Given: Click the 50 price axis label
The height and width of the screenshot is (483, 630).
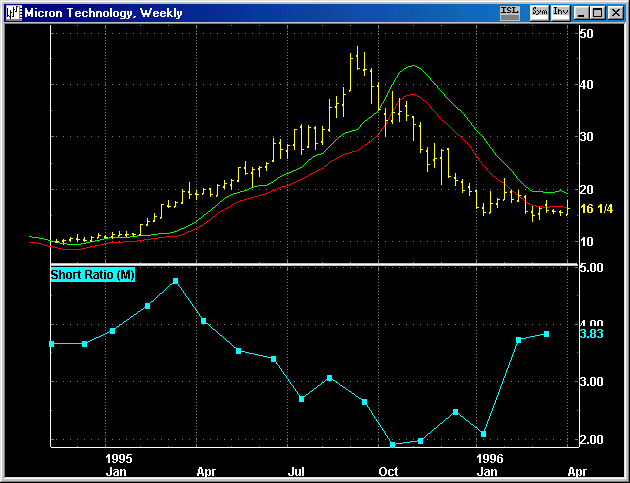Looking at the screenshot, I should [587, 33].
